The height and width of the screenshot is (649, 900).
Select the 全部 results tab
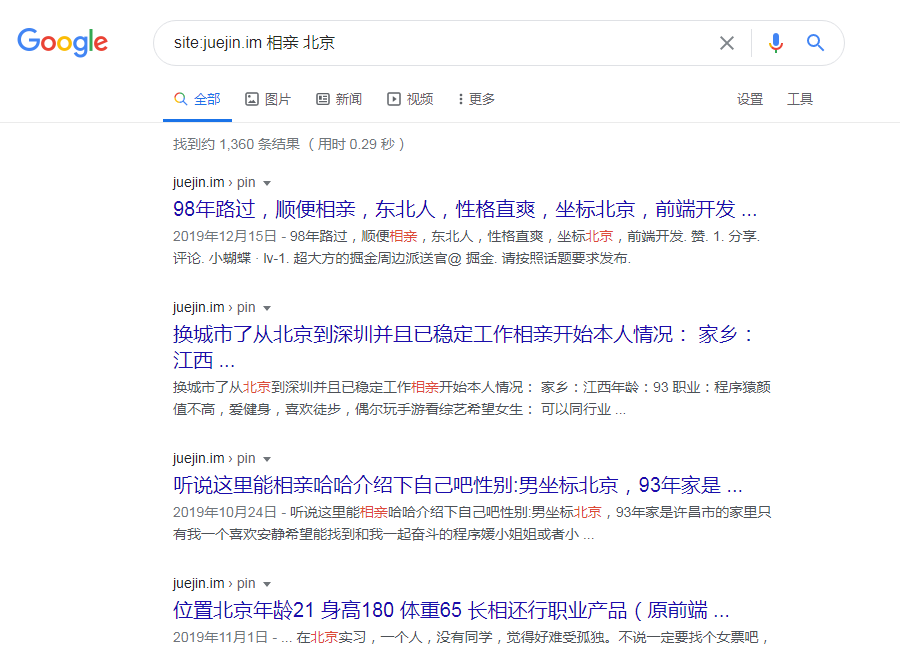point(197,99)
